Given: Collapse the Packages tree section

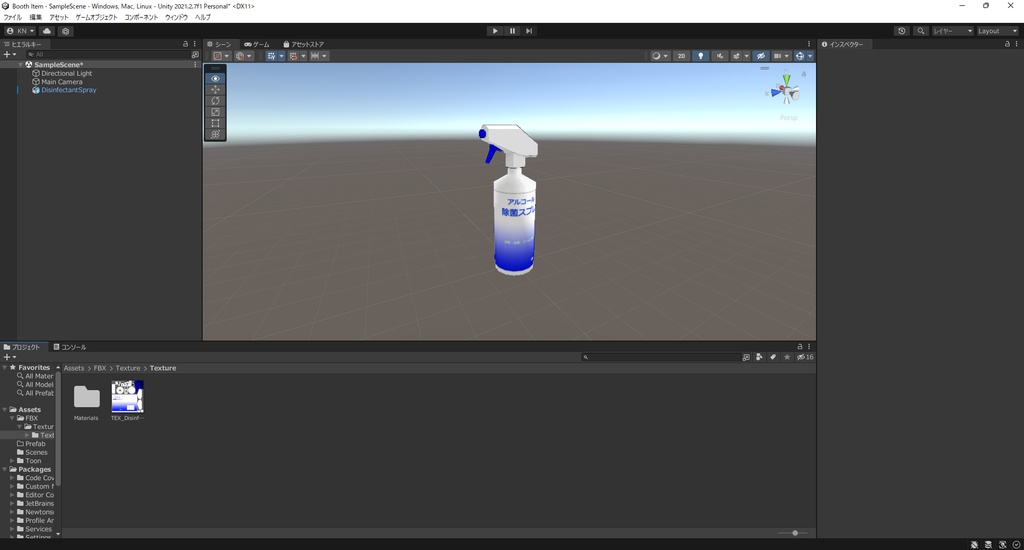Looking at the screenshot, I should click(x=5, y=470).
